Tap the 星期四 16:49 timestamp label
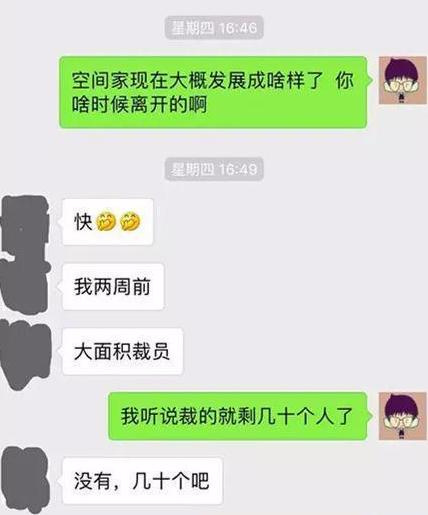 [214, 169]
